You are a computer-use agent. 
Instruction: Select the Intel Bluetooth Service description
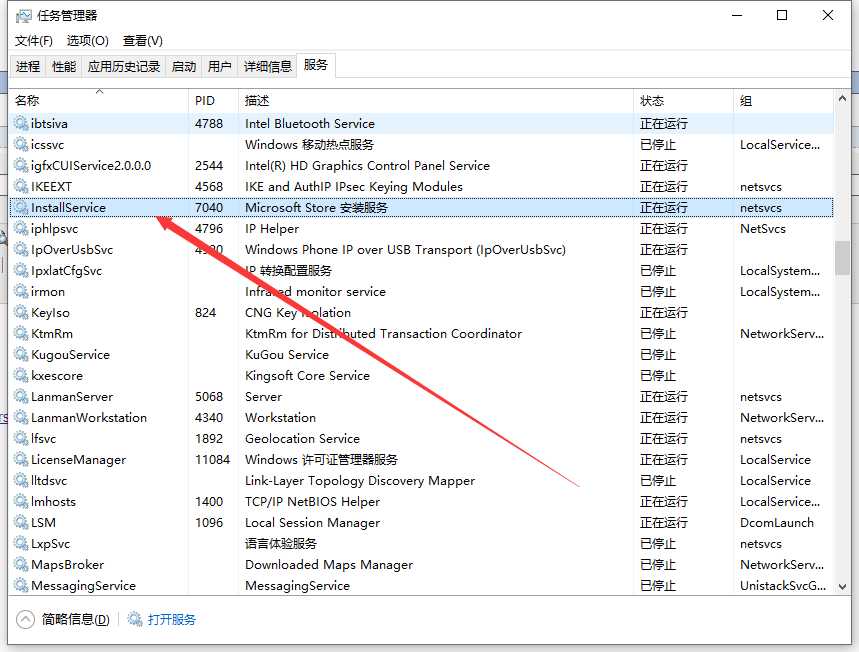tap(310, 124)
